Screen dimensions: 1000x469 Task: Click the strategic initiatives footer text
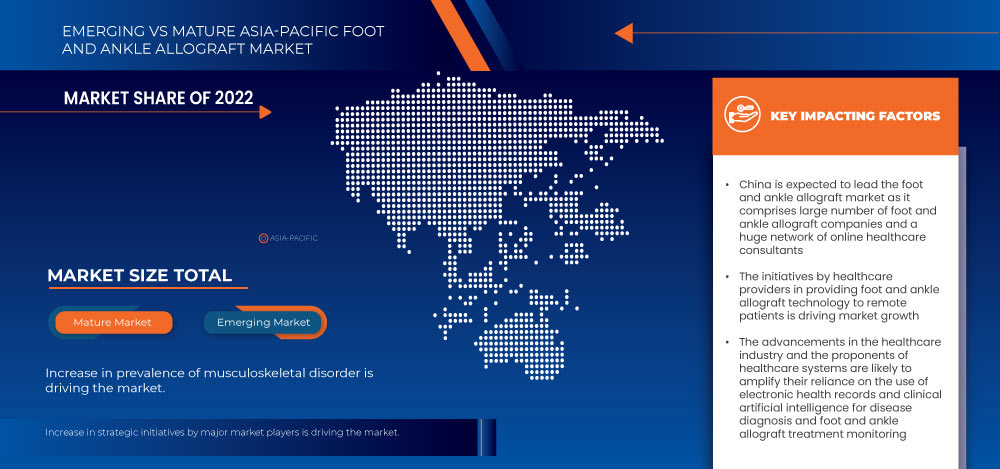pyautogui.click(x=222, y=432)
